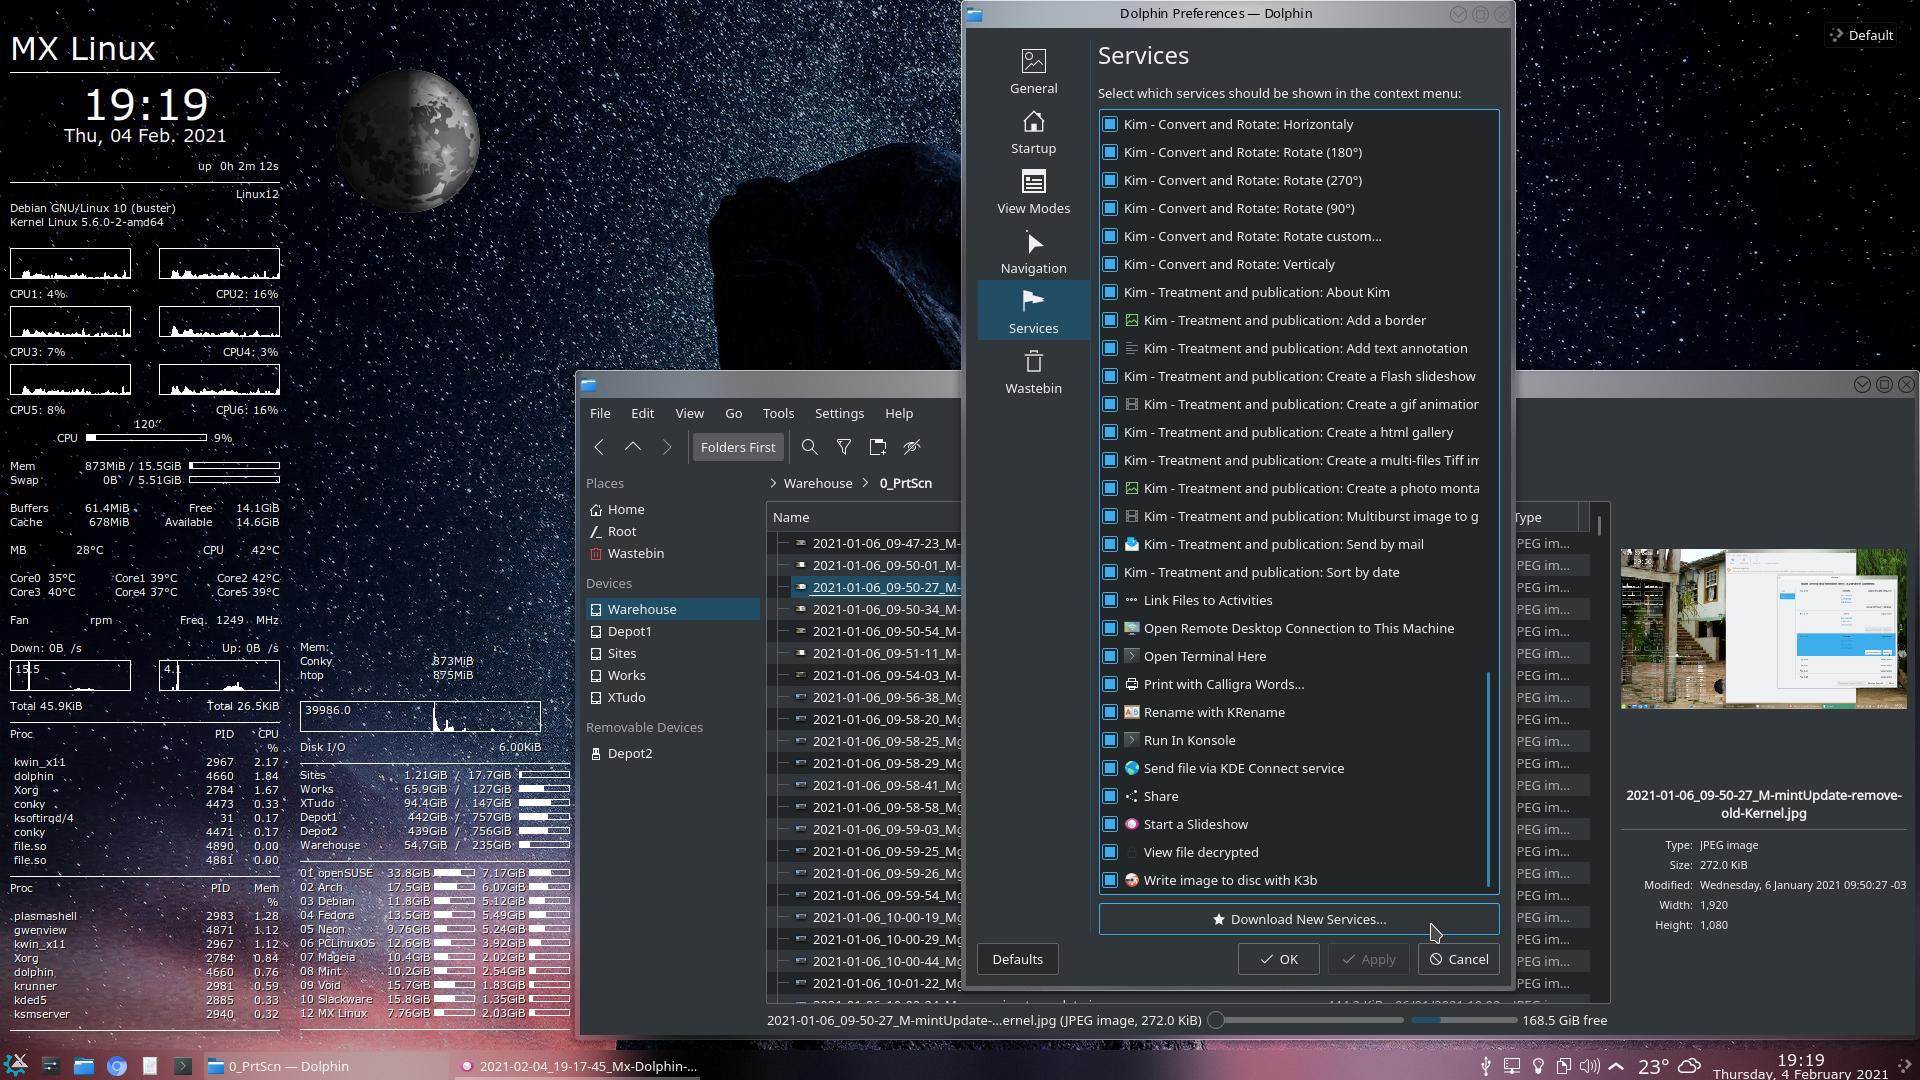Go to Home in Places panel
Viewport: 1920px width, 1080px height.
[673, 509]
